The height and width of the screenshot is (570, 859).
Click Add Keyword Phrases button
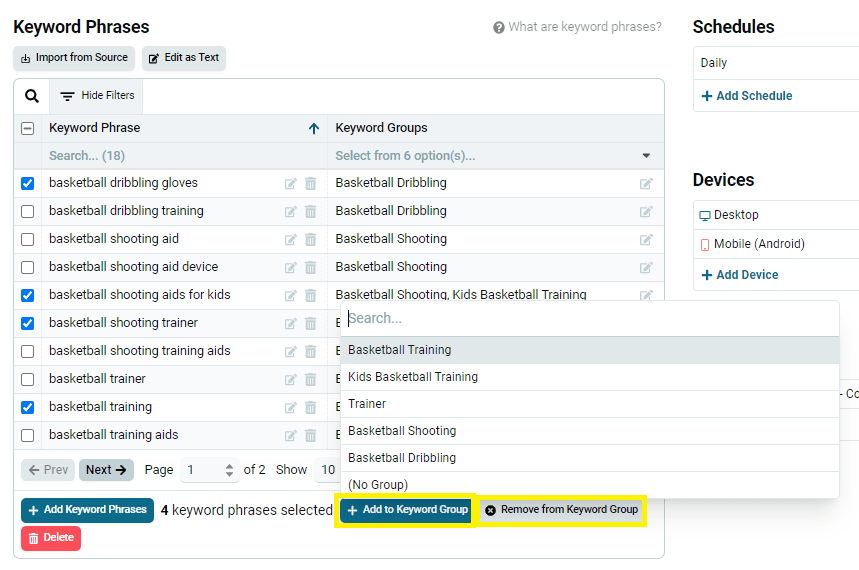pyautogui.click(x=88, y=510)
